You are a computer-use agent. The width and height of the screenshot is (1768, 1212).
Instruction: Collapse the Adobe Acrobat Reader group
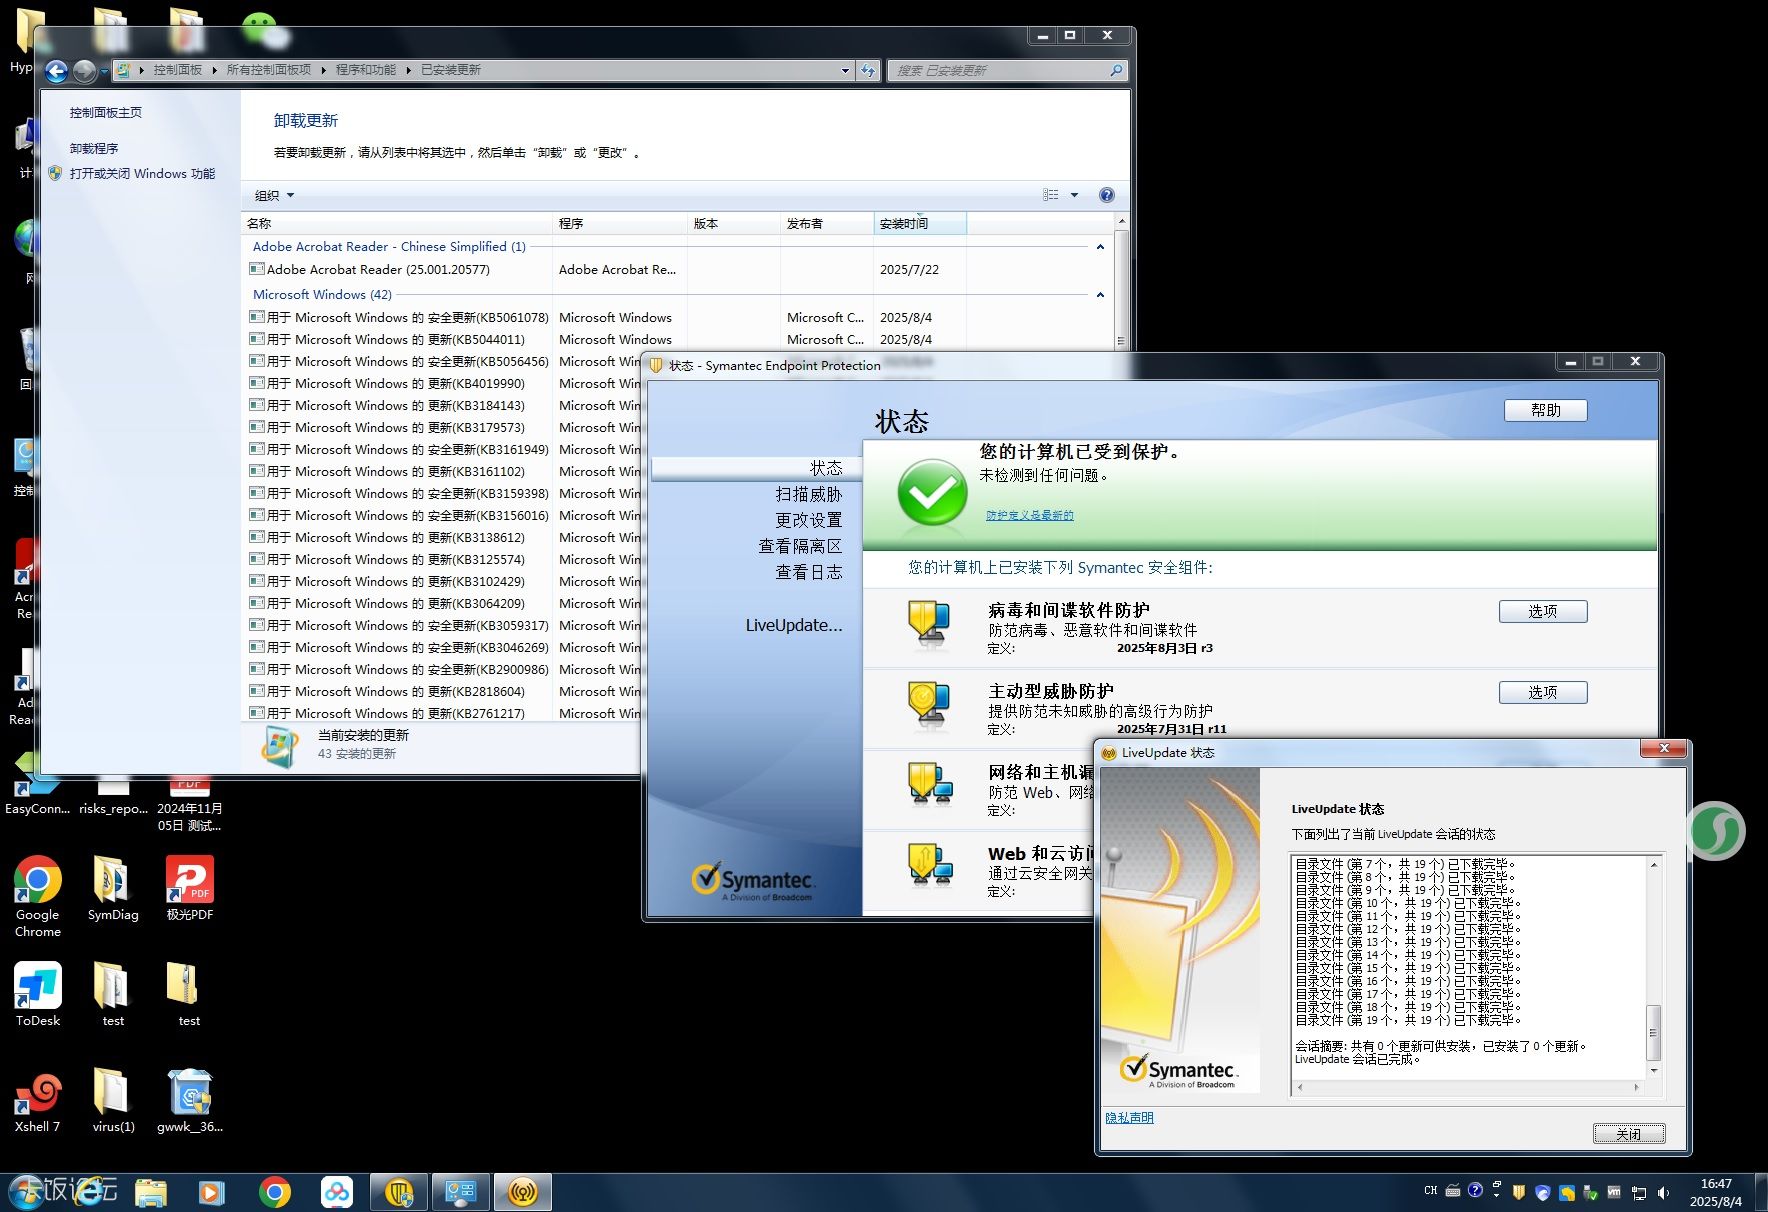(1100, 247)
